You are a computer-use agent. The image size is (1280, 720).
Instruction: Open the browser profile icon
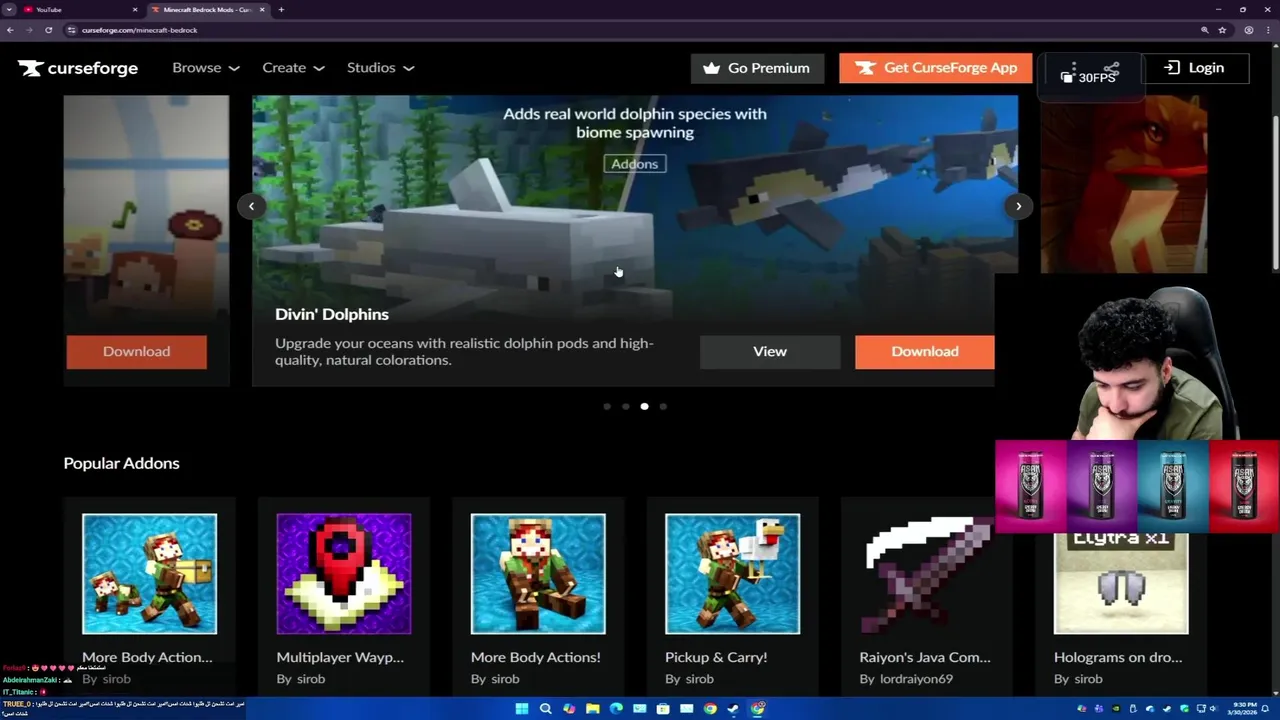coord(1249,30)
